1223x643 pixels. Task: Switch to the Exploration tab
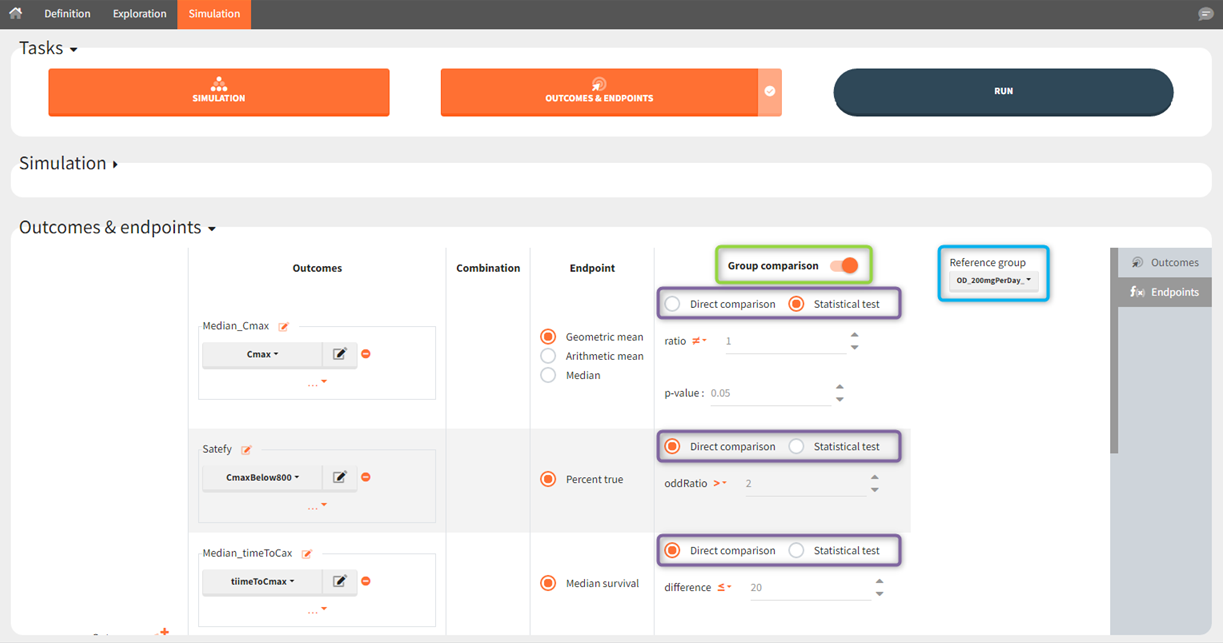[139, 14]
